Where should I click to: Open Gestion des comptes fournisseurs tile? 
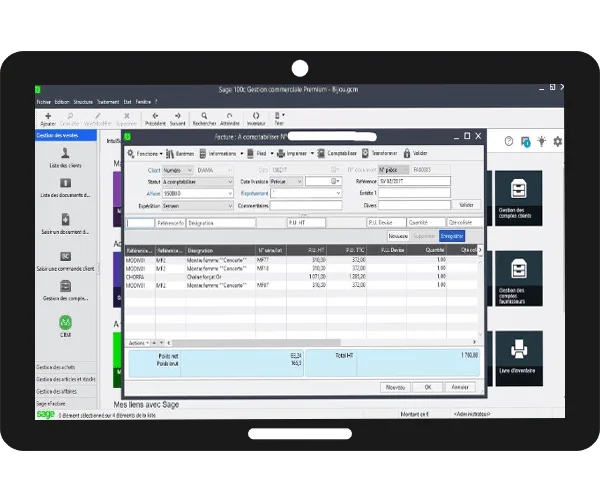518,278
